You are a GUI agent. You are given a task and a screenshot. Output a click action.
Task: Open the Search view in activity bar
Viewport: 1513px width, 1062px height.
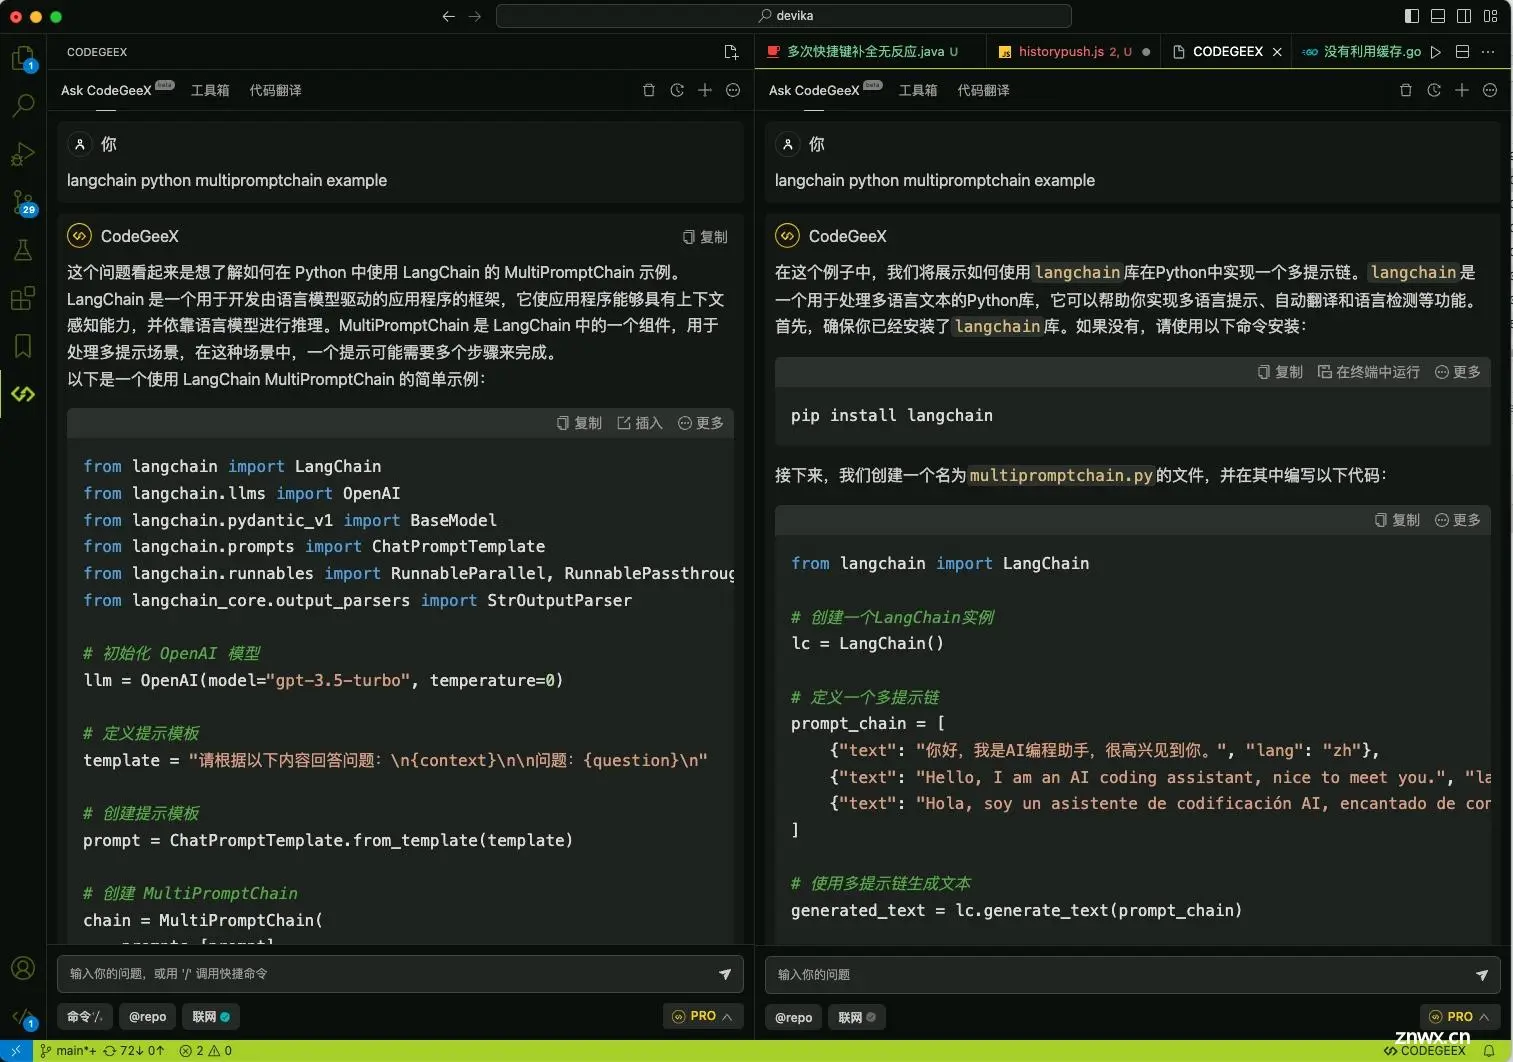[x=22, y=105]
